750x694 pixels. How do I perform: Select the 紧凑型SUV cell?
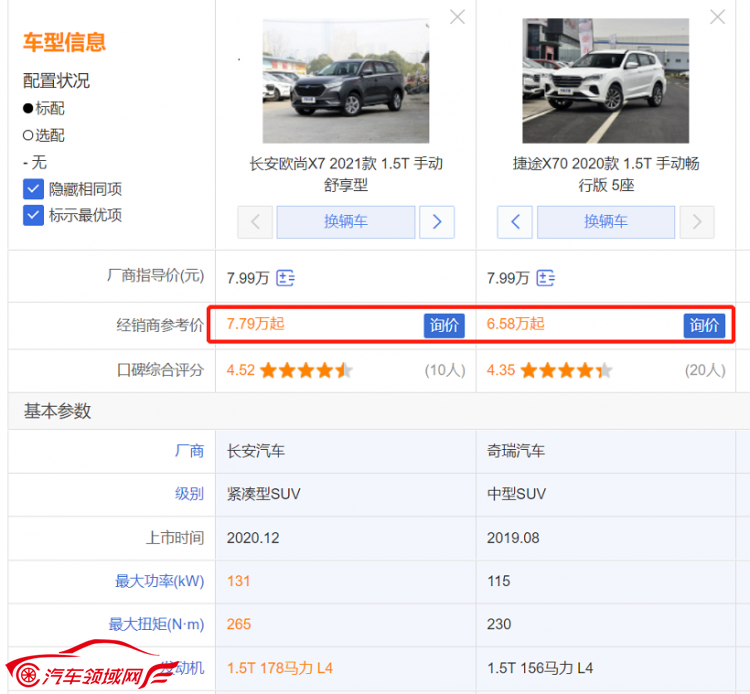pos(346,494)
